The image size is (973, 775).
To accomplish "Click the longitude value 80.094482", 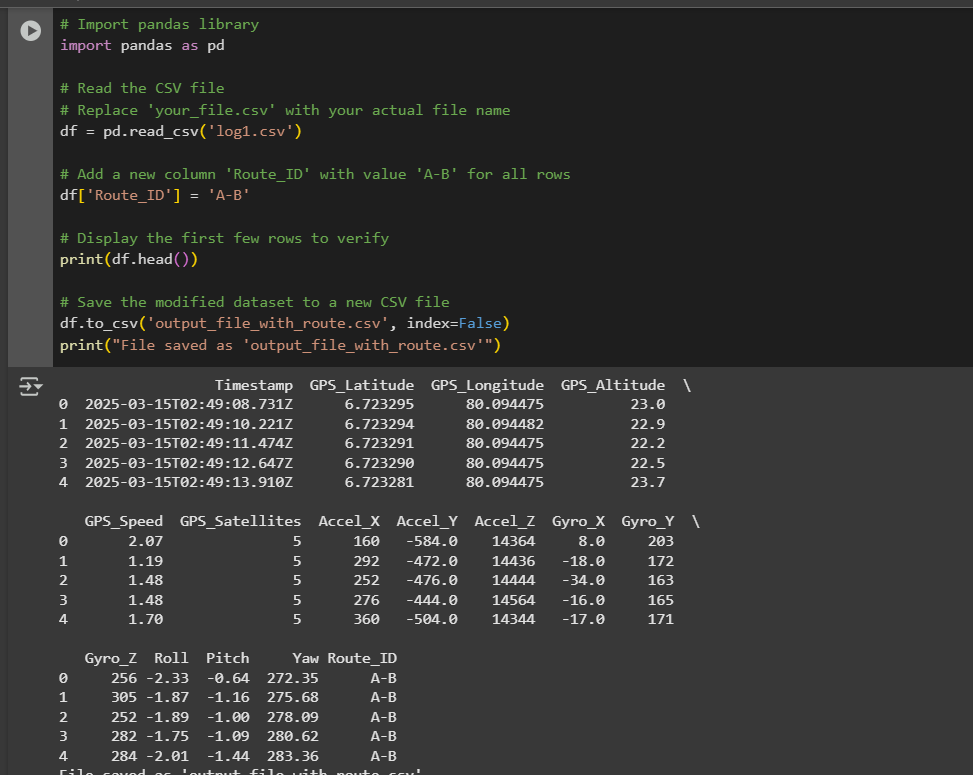I will [x=504, y=424].
